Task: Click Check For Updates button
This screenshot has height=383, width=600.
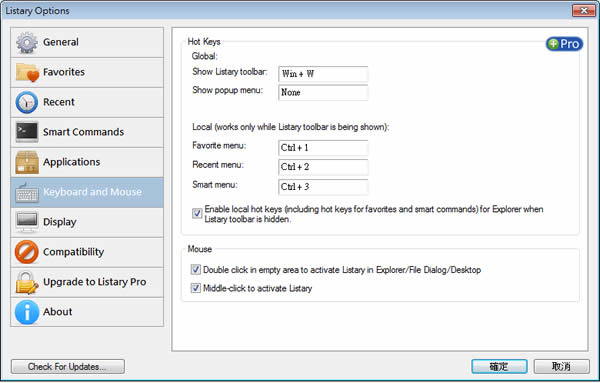Action: 68,367
